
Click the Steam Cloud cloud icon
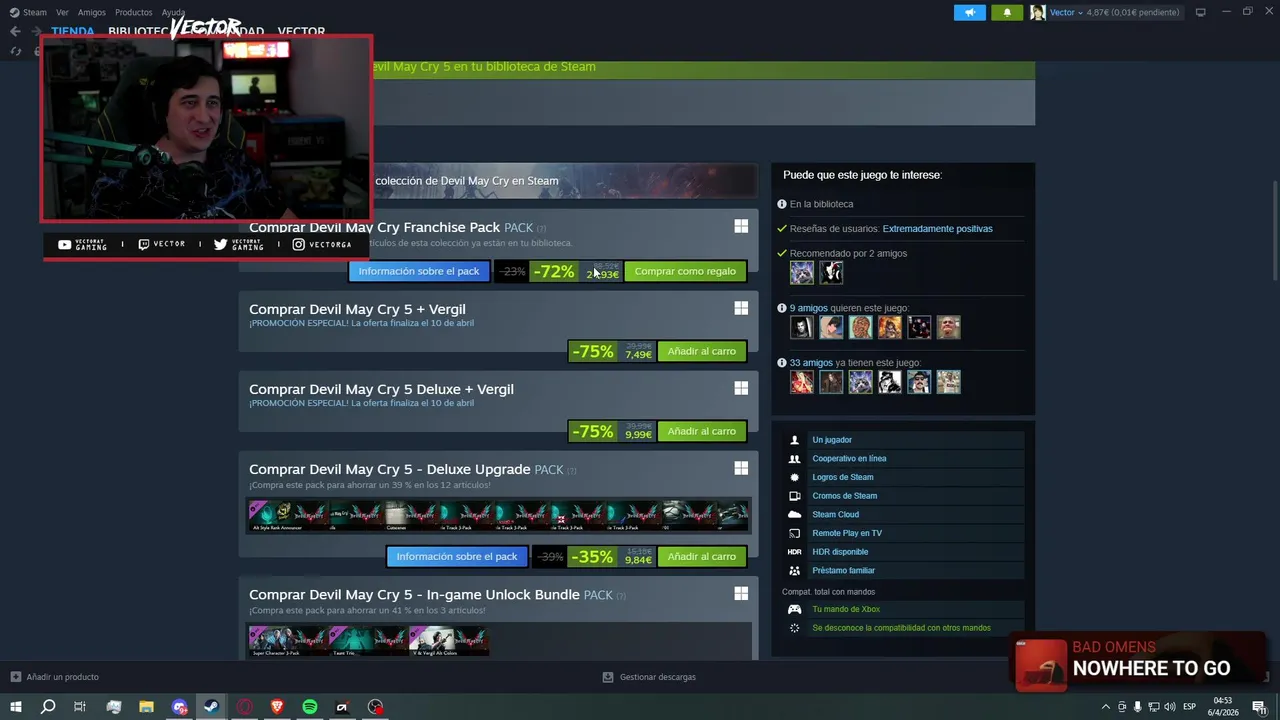tap(794, 515)
